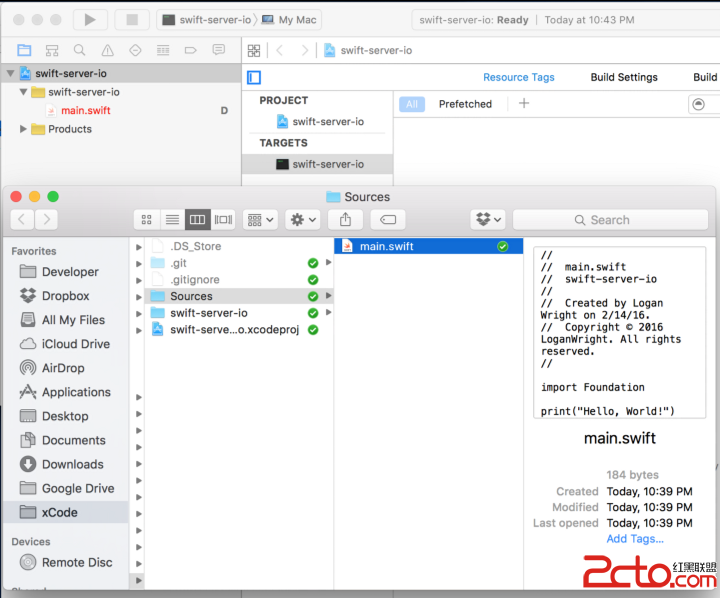Click the Add Tags… link
This screenshot has height=598, width=720.
pos(635,539)
